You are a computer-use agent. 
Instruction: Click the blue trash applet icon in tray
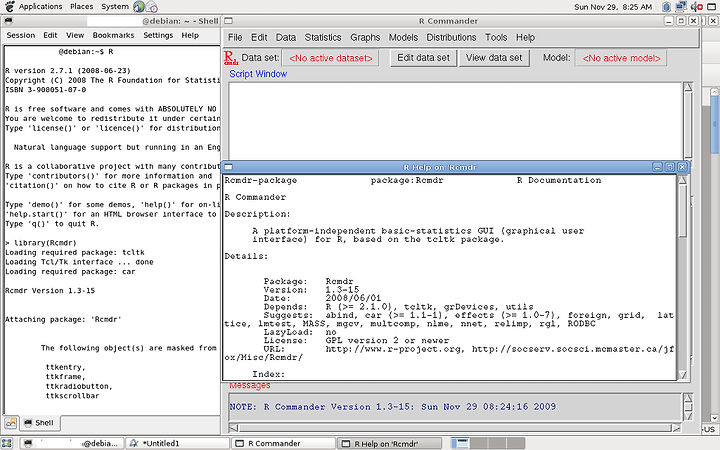[x=666, y=7]
